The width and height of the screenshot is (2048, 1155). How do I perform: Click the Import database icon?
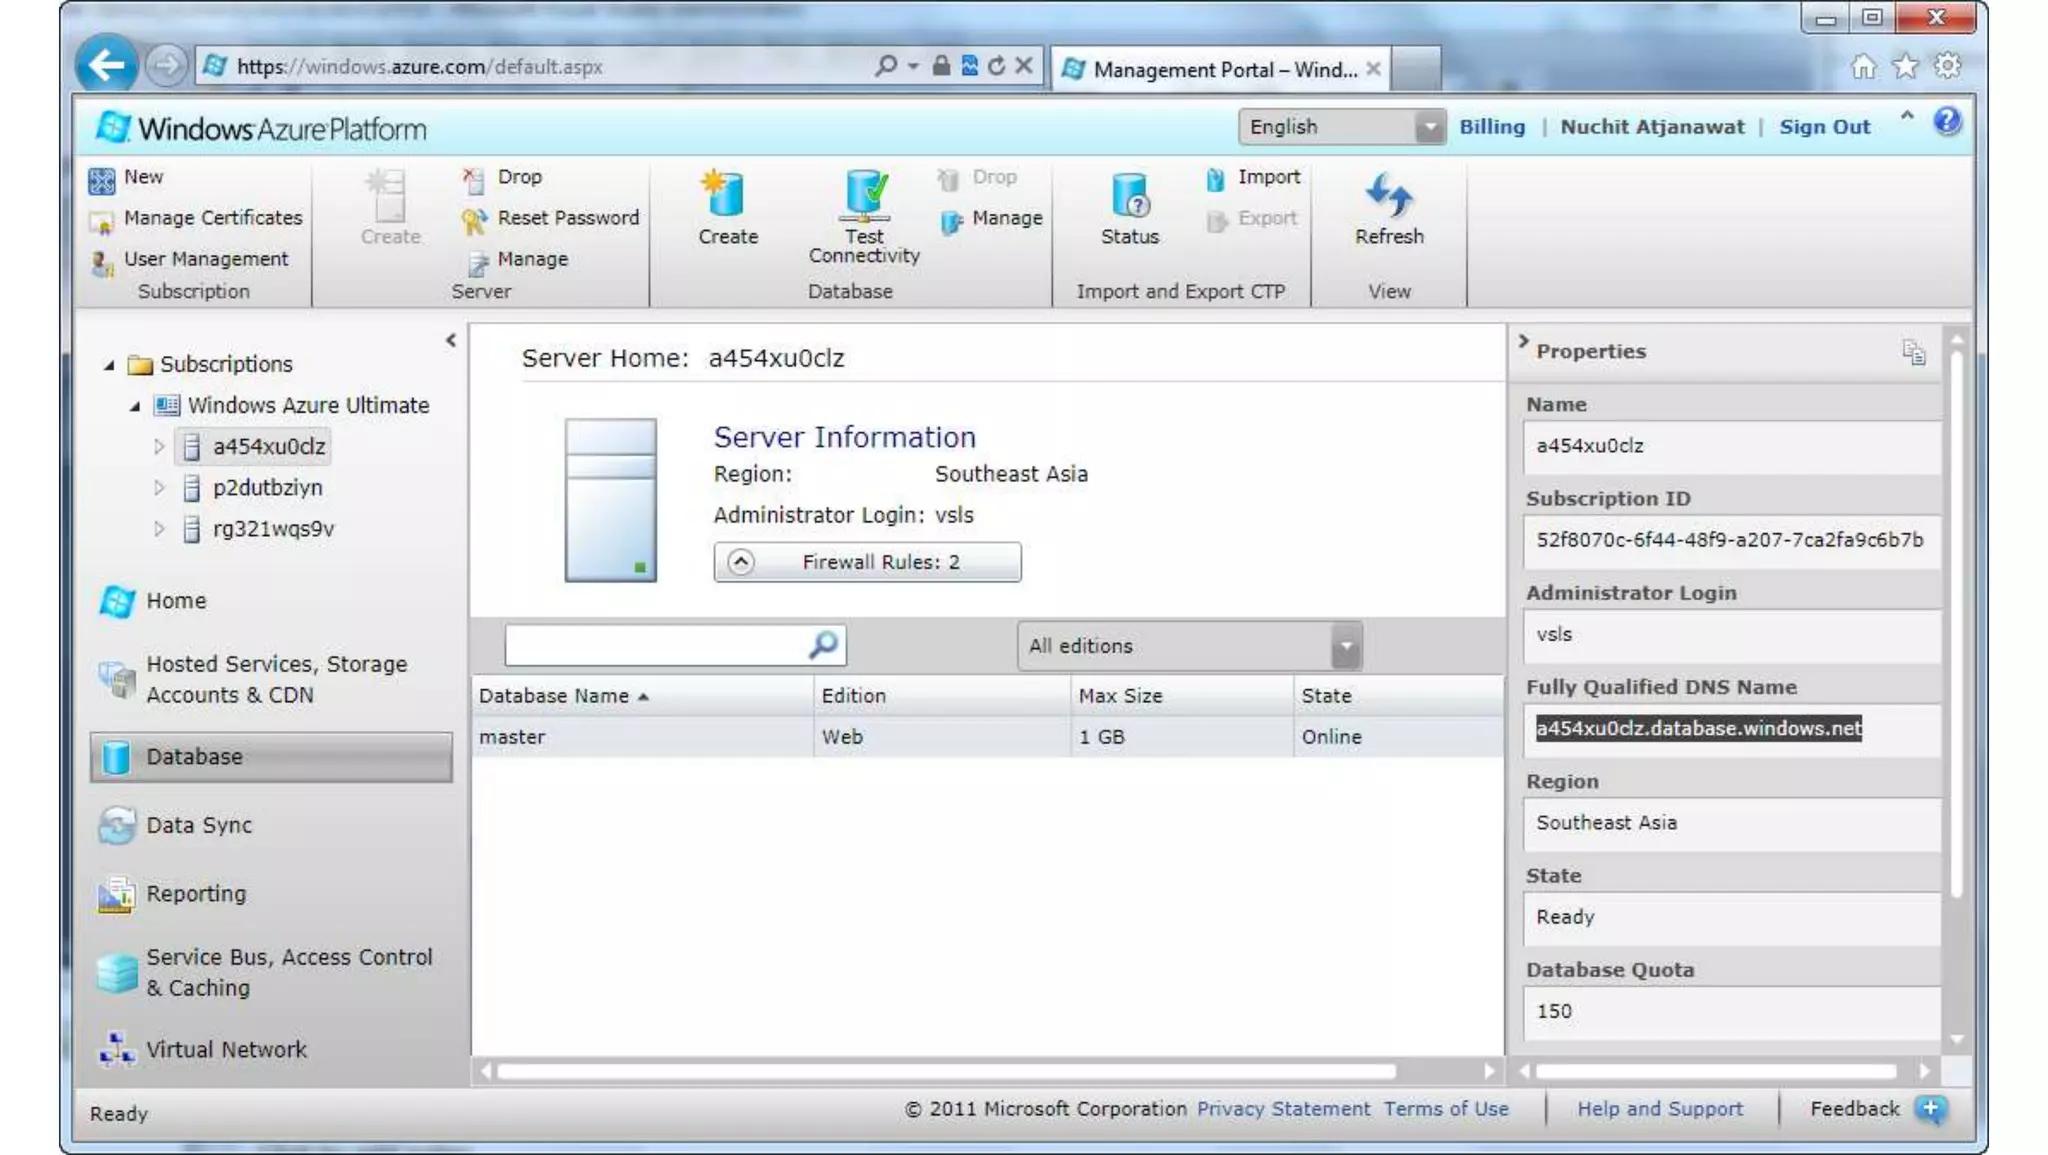coord(1215,178)
